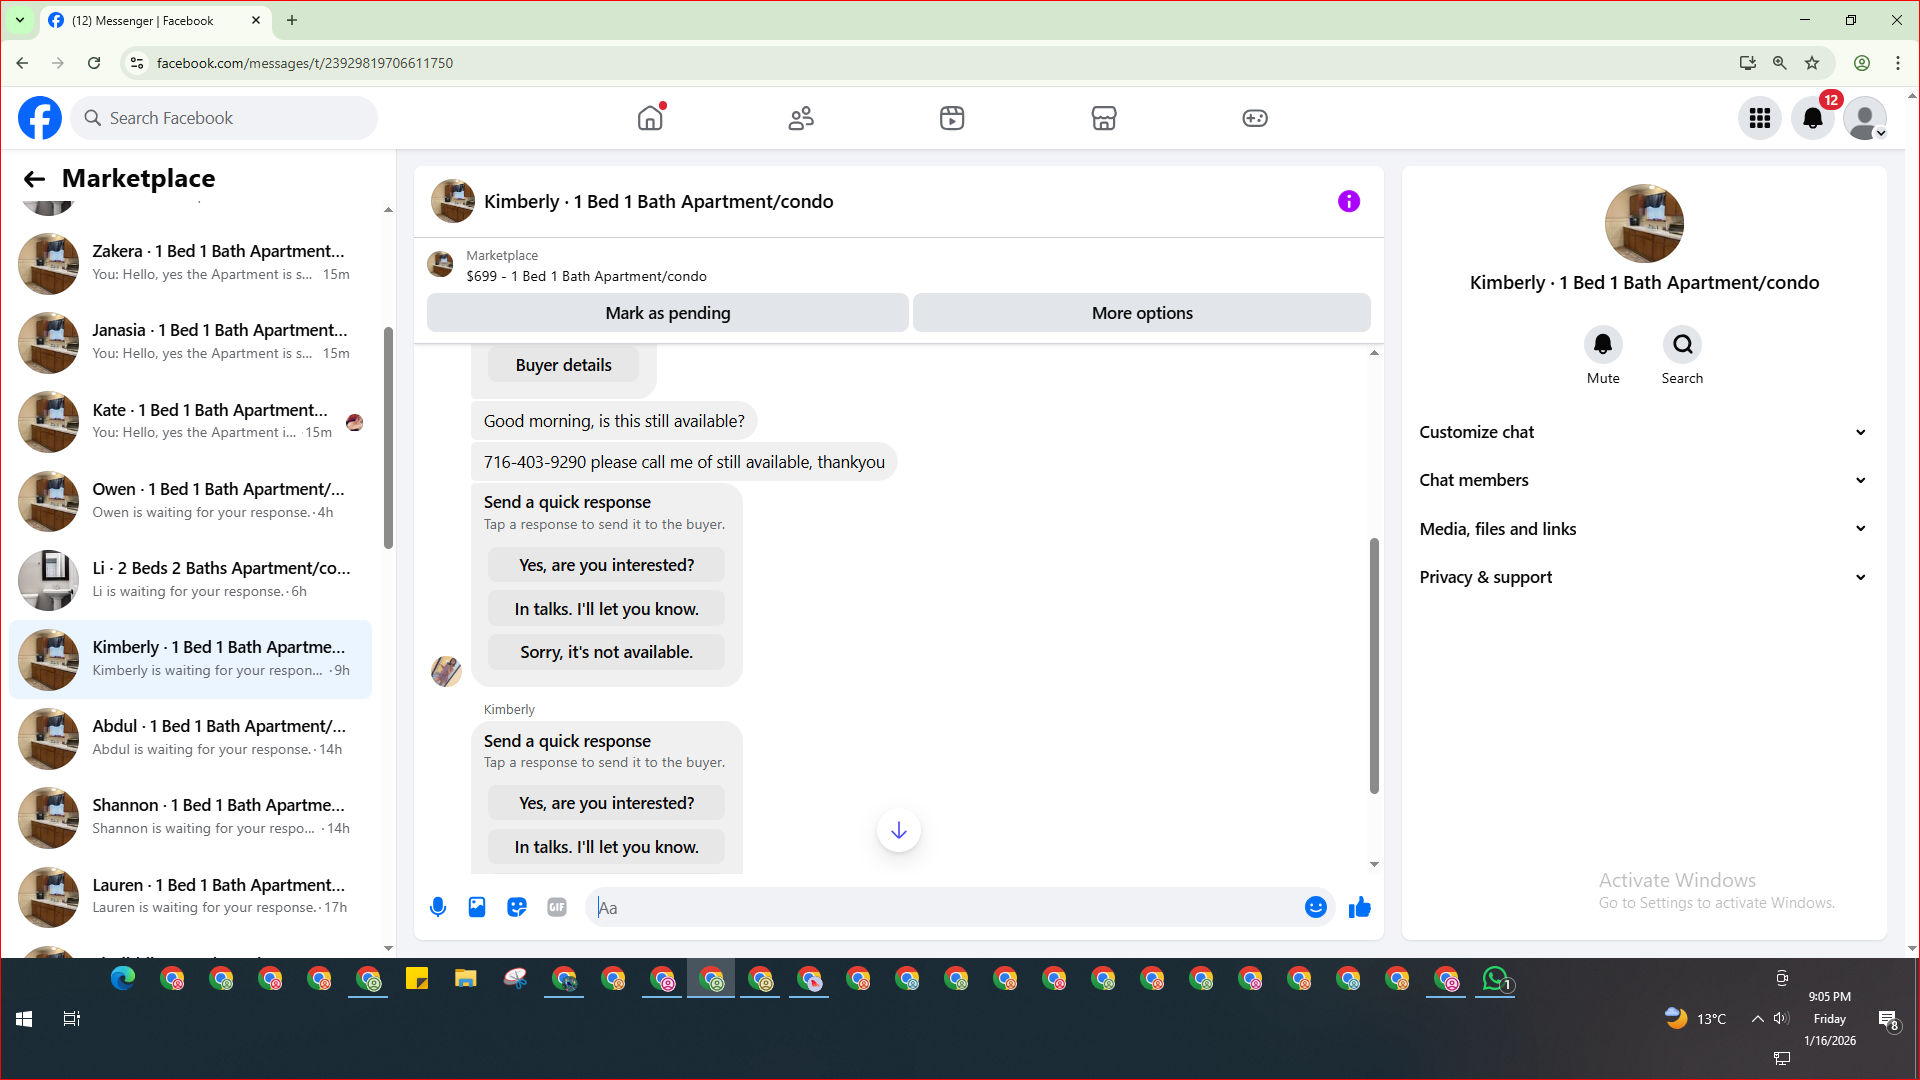This screenshot has width=1920, height=1080.
Task: Open the emoji picker in message box
Action: [1315, 907]
